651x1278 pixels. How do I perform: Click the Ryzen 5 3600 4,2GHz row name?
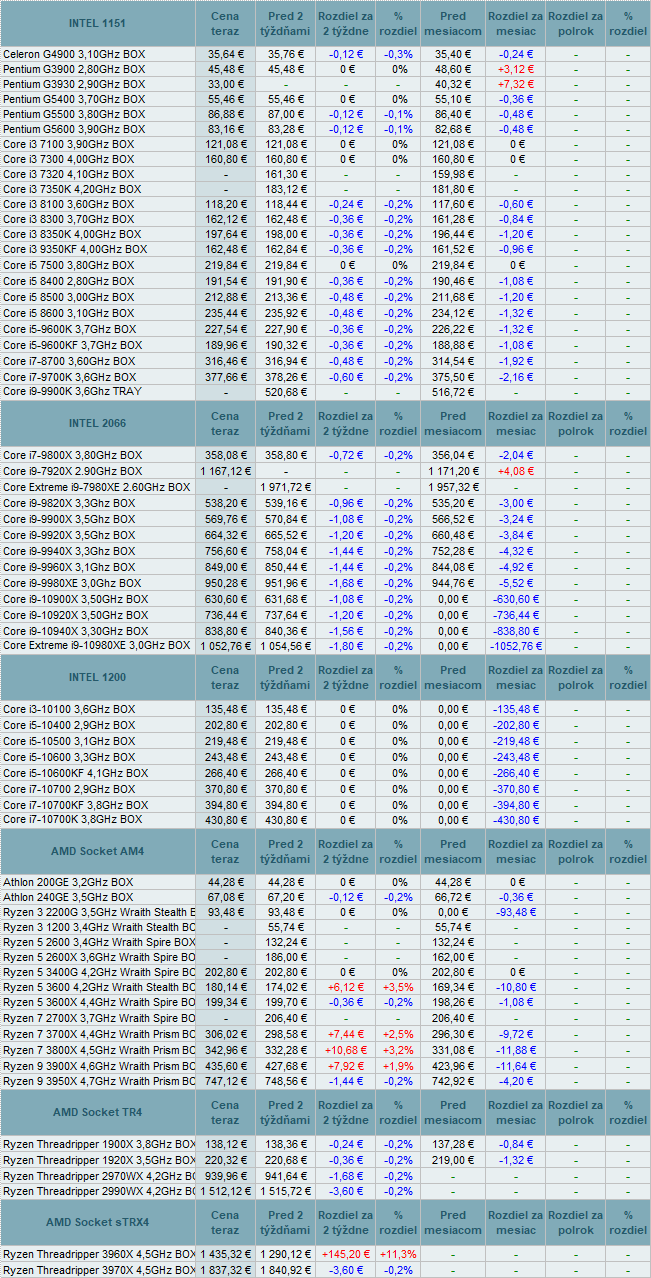pyautogui.click(x=99, y=987)
